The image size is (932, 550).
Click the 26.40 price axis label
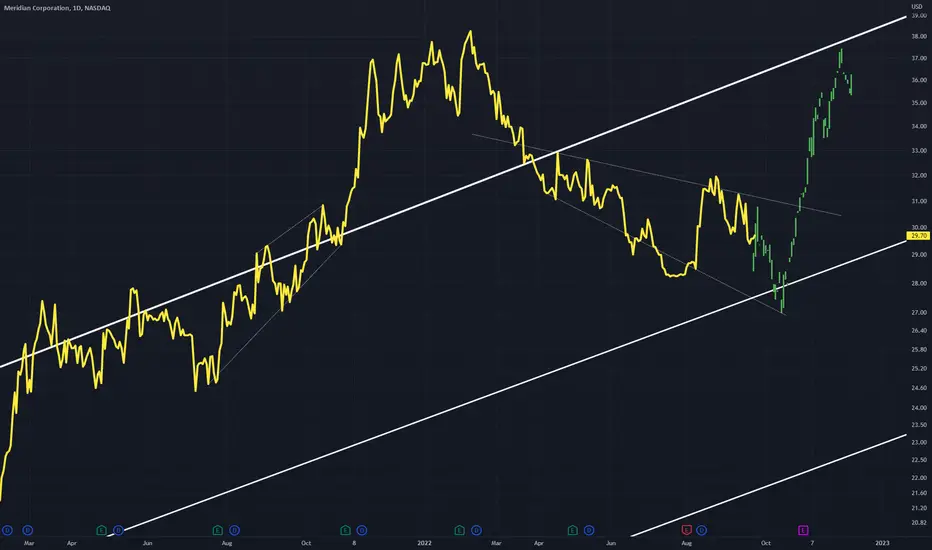[919, 331]
